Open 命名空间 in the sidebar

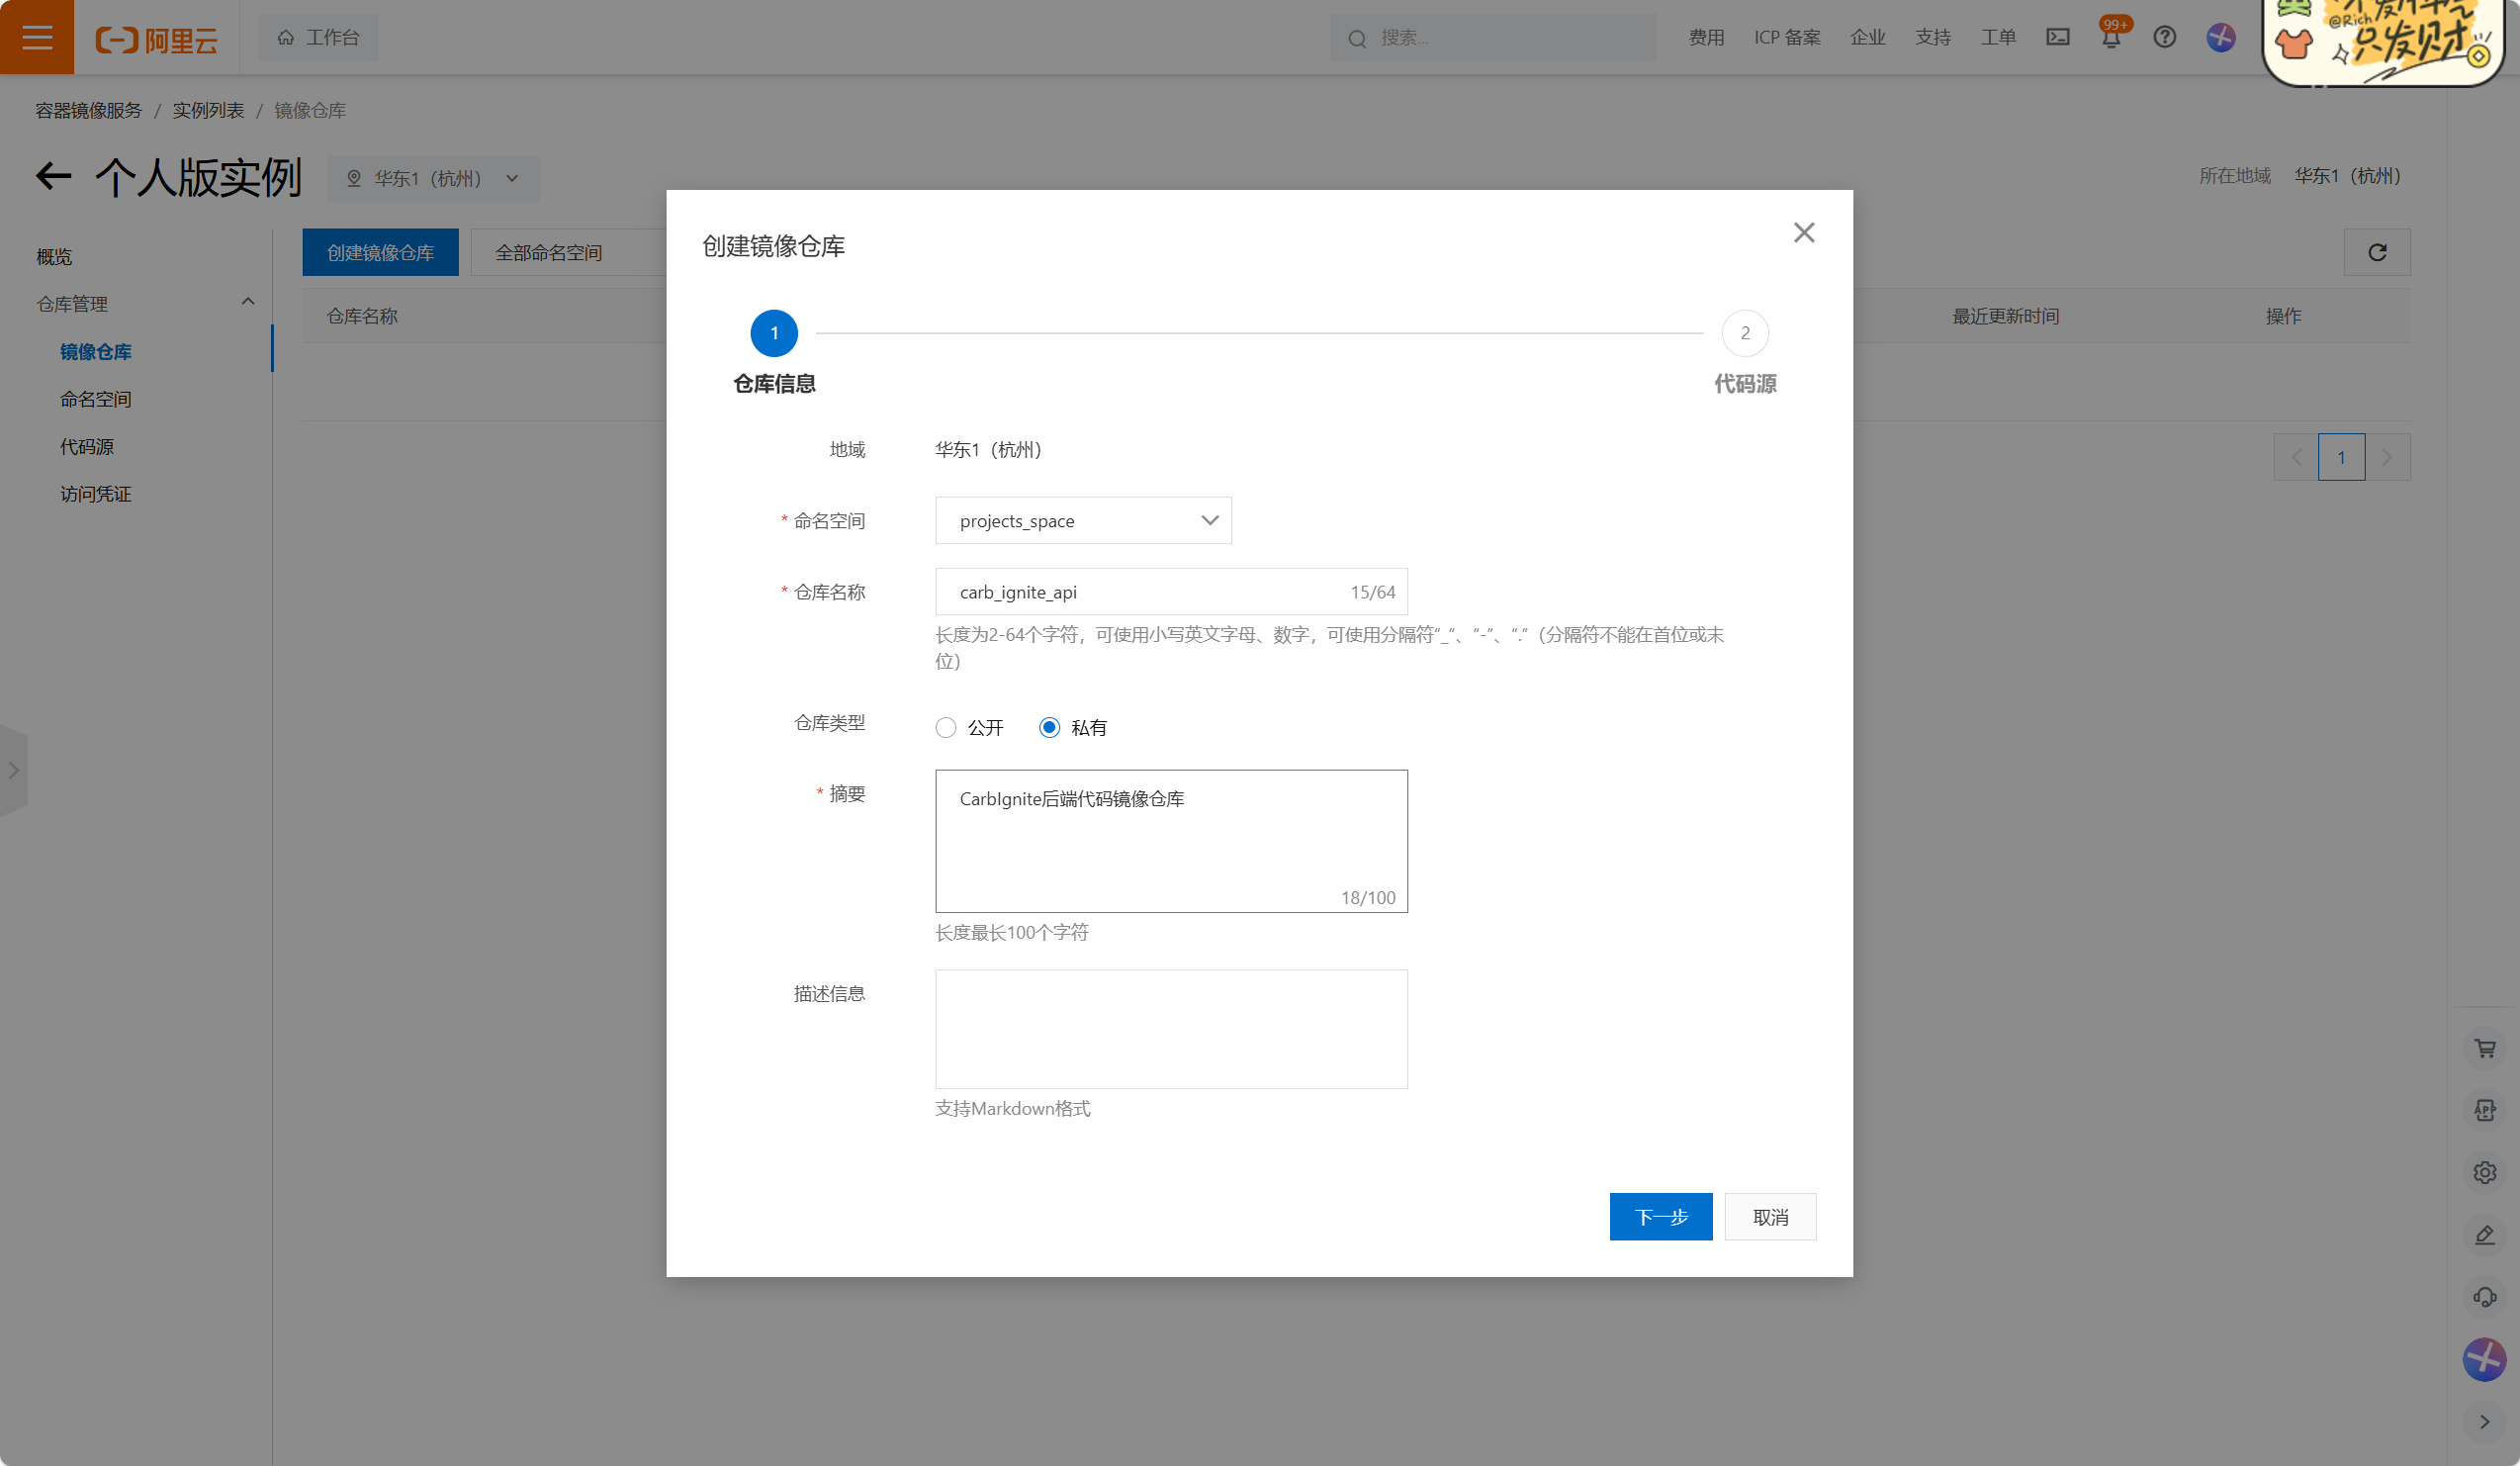click(96, 399)
